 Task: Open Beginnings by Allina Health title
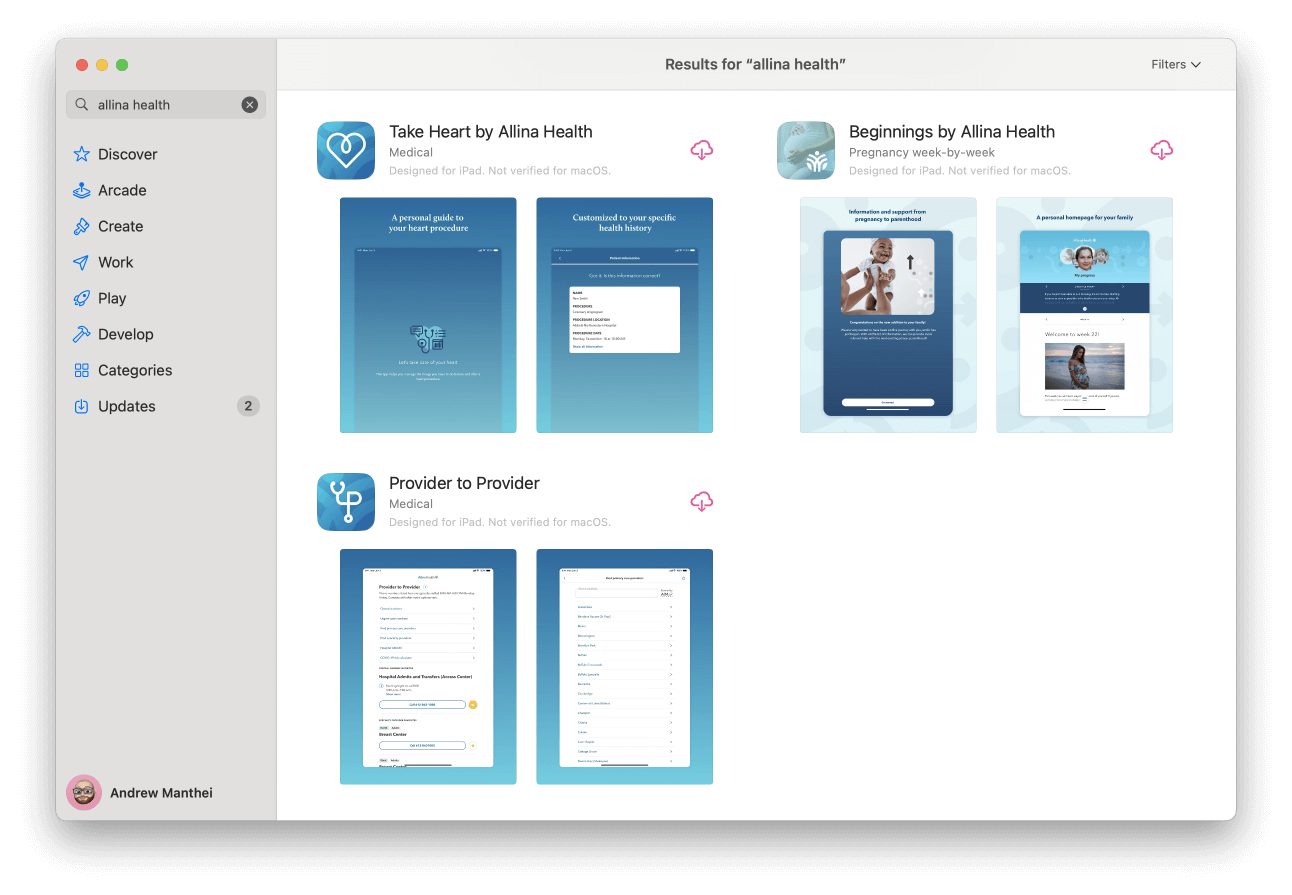[952, 132]
